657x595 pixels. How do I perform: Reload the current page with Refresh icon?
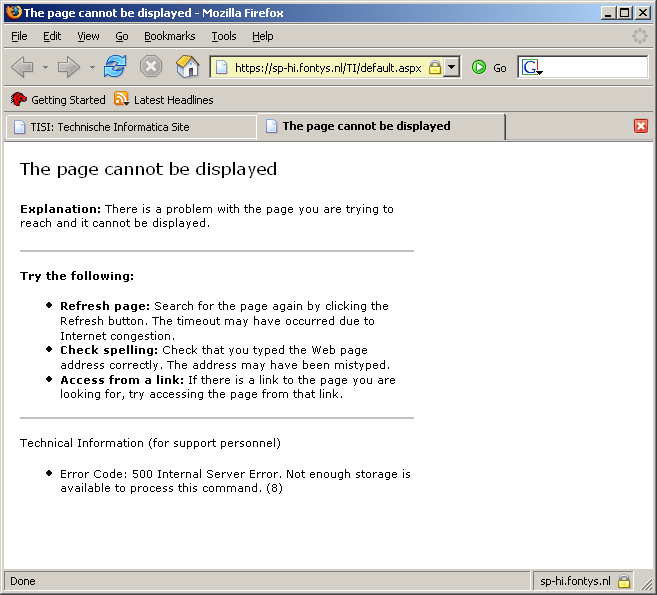(x=115, y=67)
